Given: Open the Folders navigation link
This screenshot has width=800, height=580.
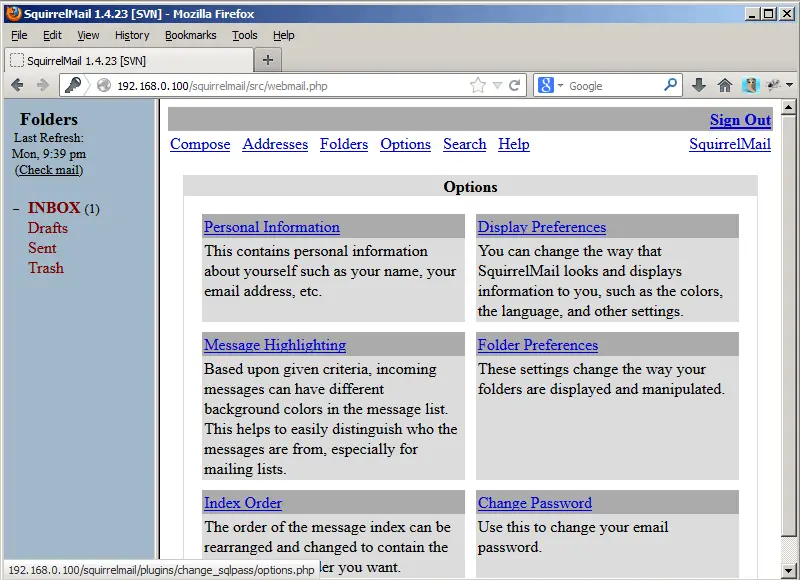Looking at the screenshot, I should (344, 144).
